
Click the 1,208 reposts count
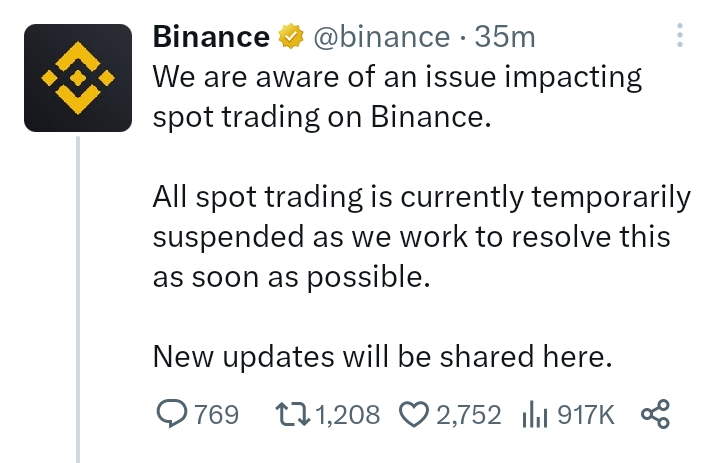348,415
